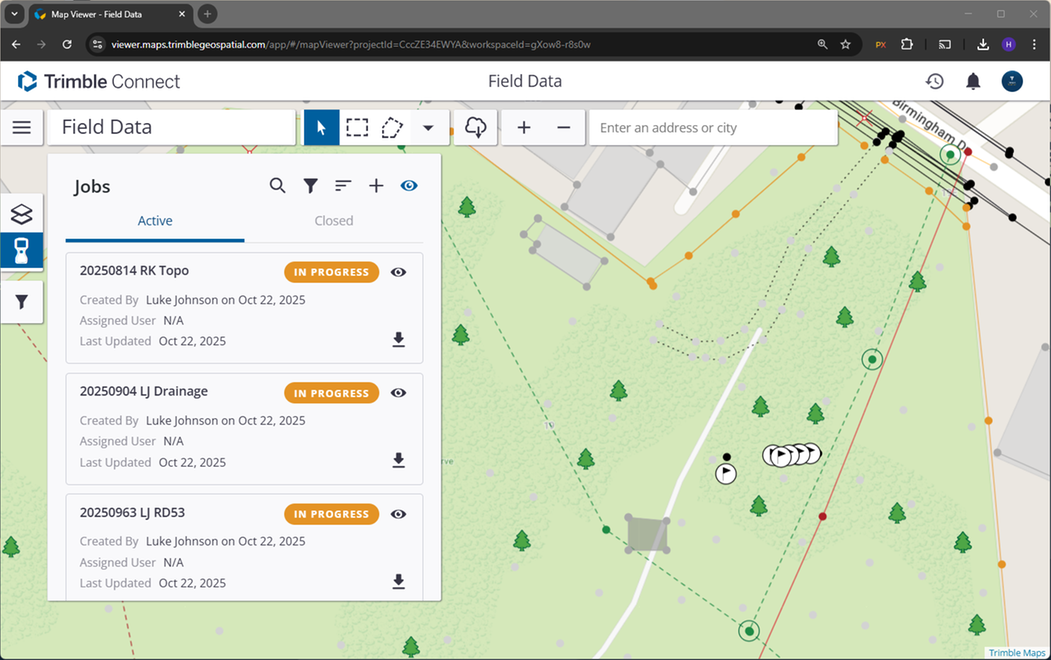Select the rectangle selection tool

[357, 128]
